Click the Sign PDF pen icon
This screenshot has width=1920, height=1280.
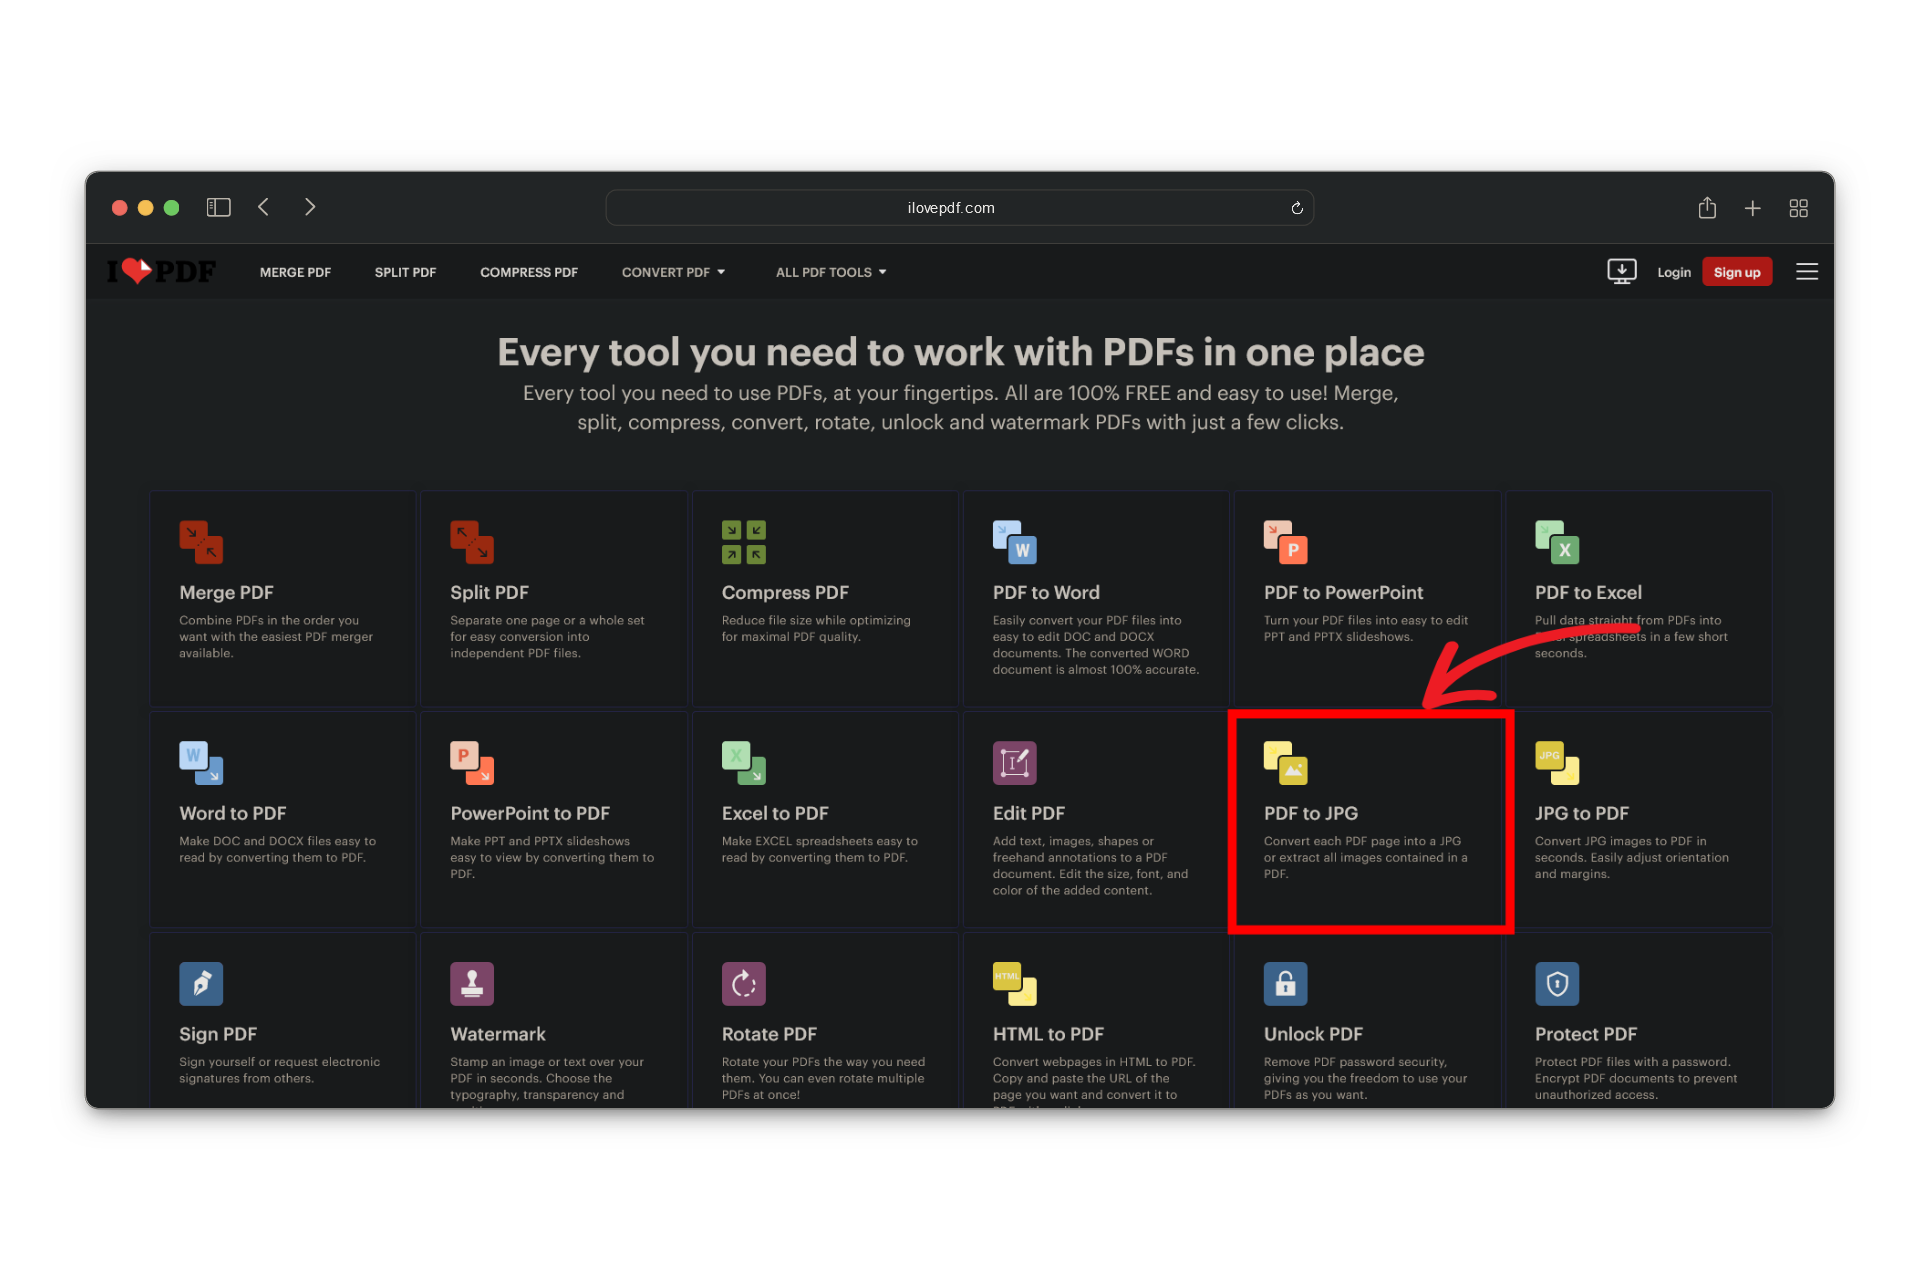coord(201,984)
